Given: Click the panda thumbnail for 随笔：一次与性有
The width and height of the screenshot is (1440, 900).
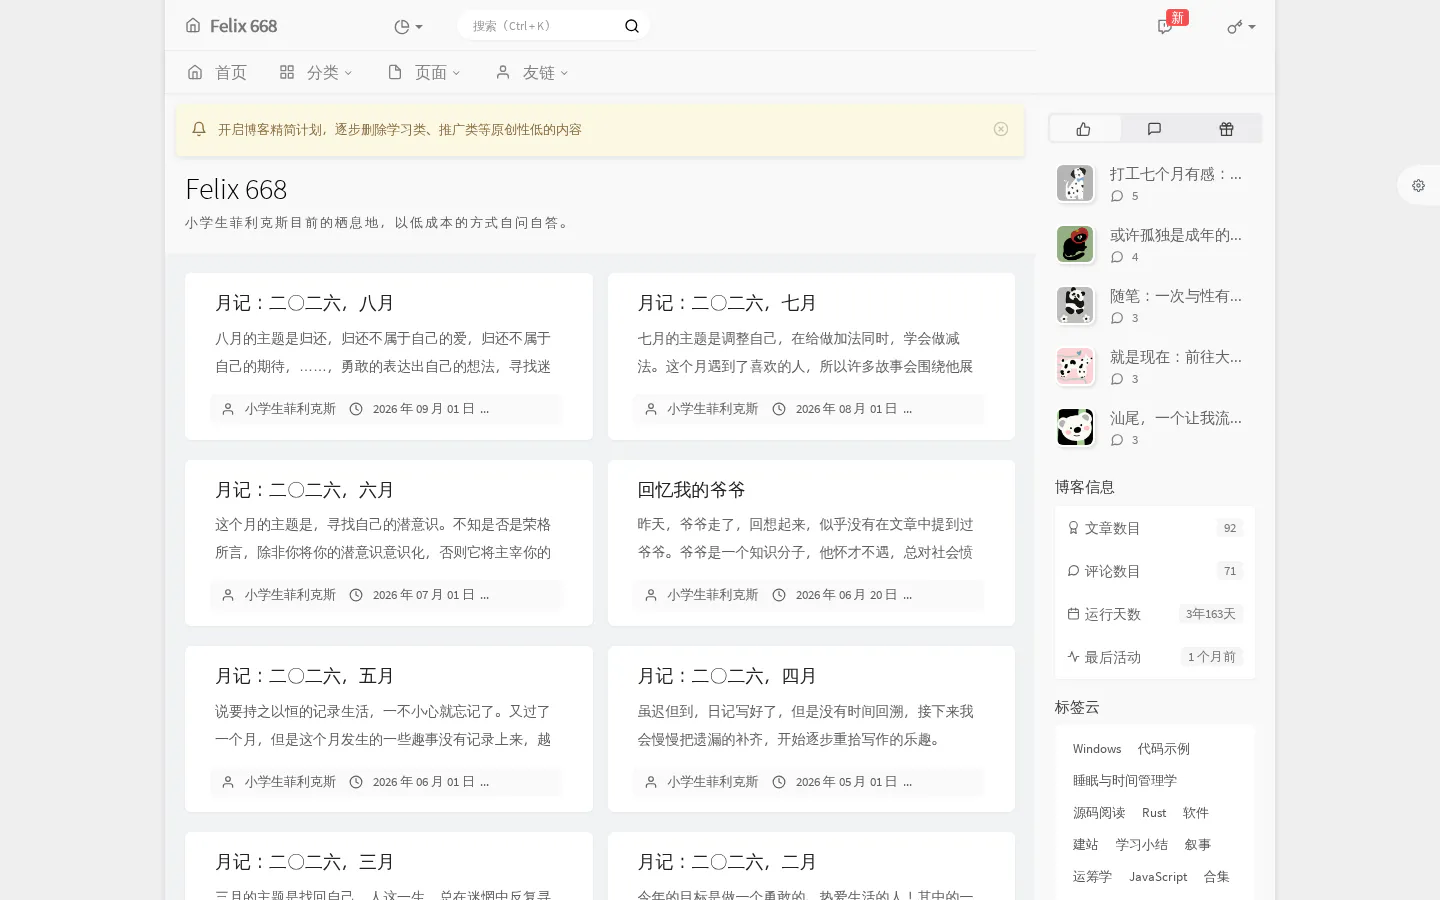Looking at the screenshot, I should [1075, 306].
